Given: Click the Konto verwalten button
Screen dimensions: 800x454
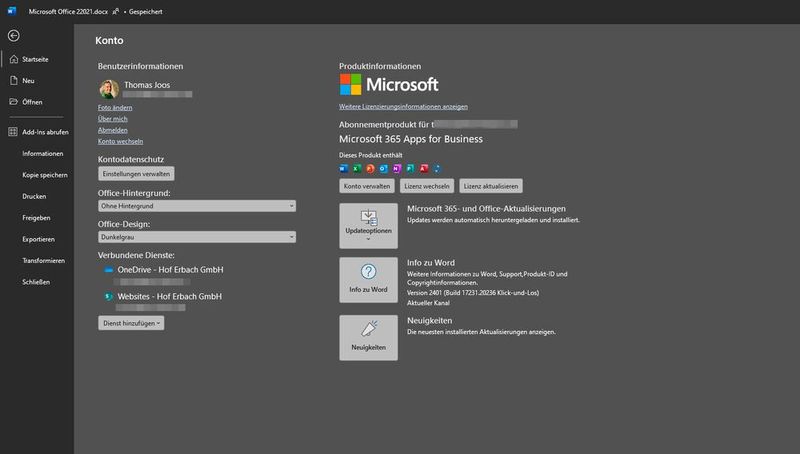Looking at the screenshot, I should [x=367, y=186].
